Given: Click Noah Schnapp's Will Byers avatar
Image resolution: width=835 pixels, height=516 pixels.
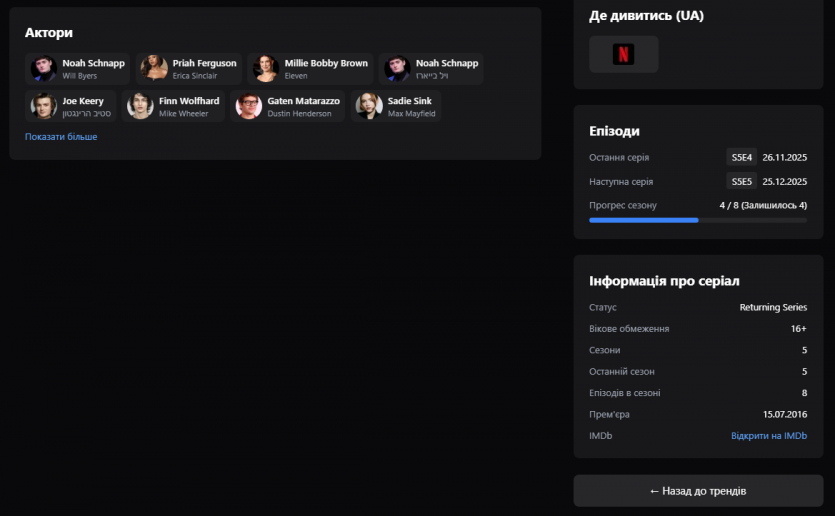Looking at the screenshot, I should tap(43, 68).
